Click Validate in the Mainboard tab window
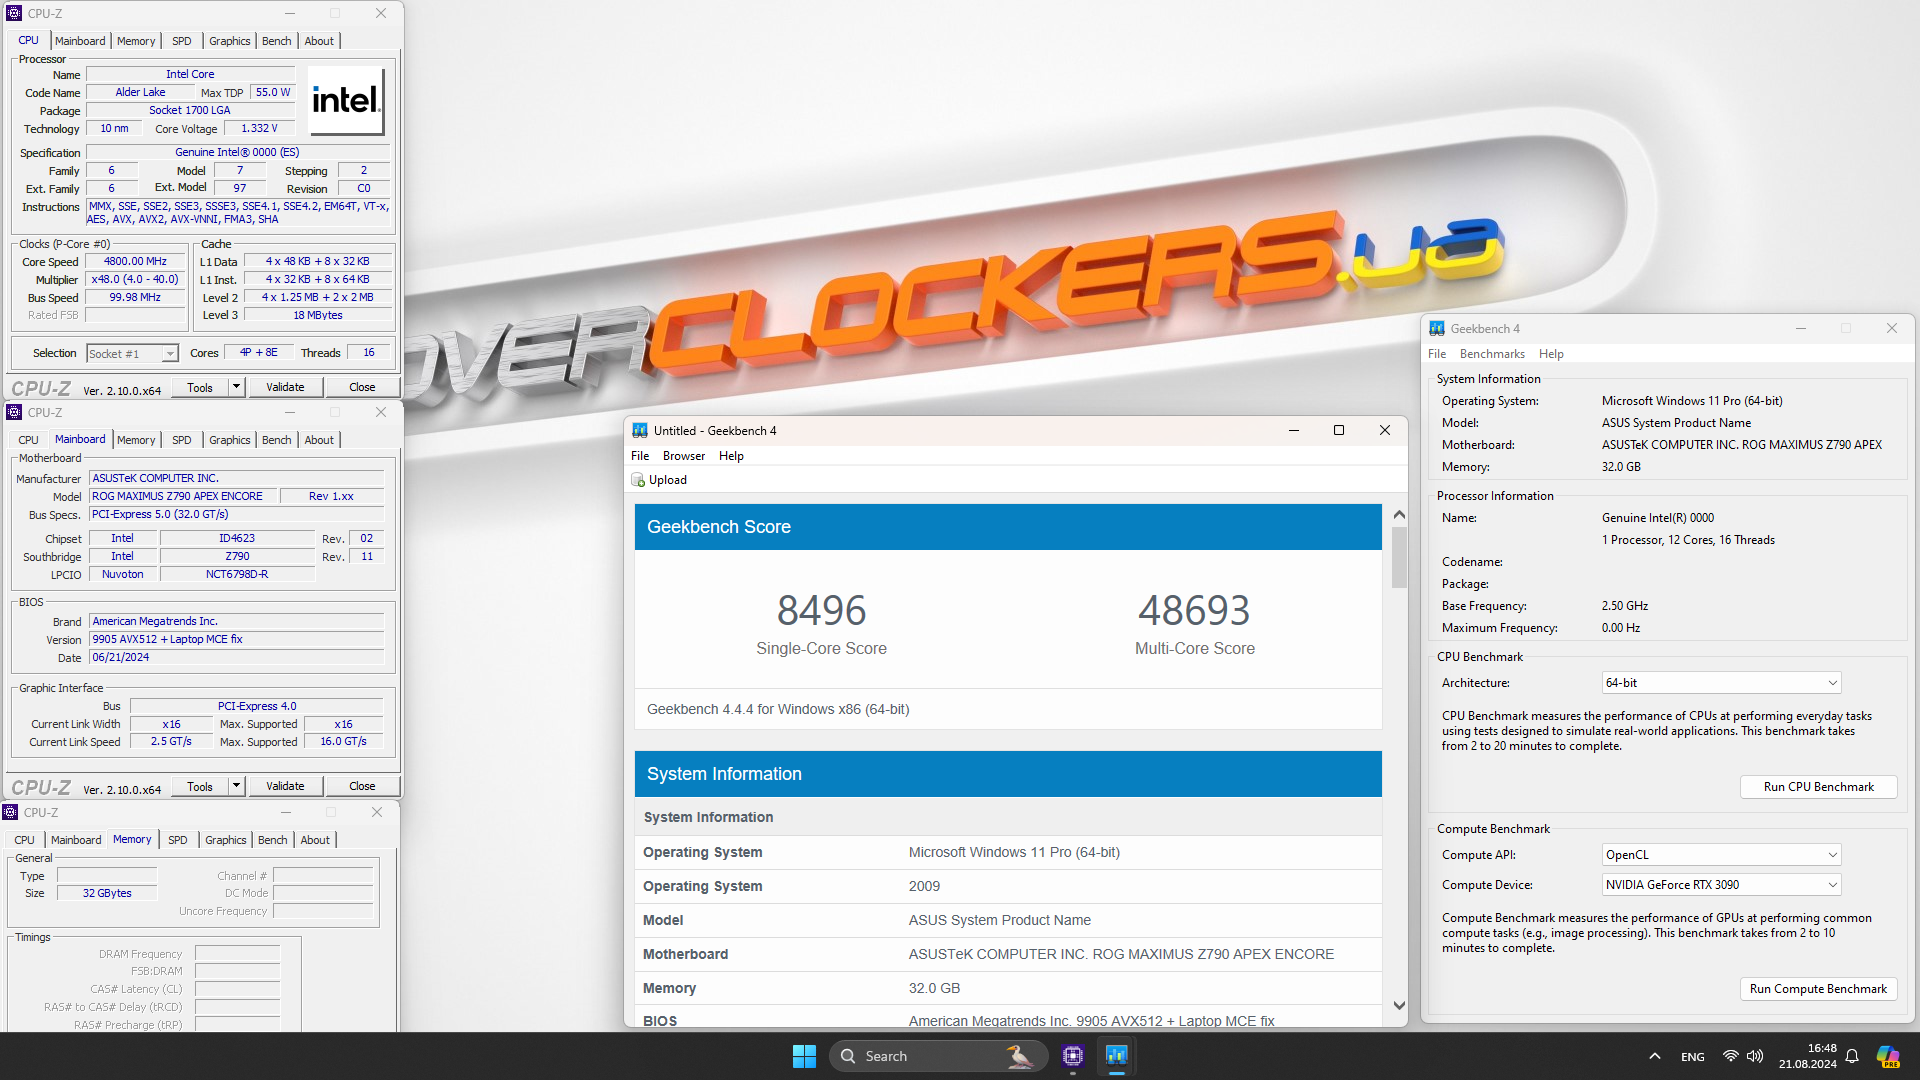 point(285,786)
